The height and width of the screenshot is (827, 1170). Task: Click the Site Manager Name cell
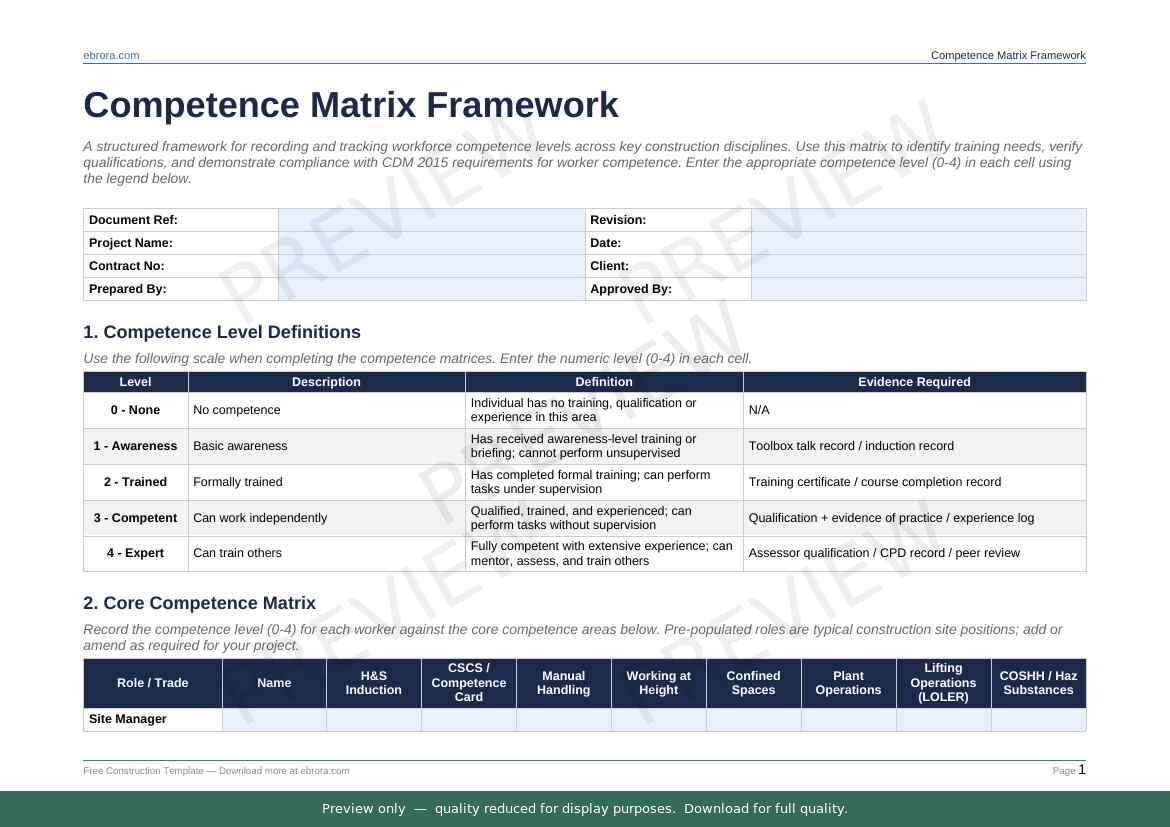coord(274,720)
